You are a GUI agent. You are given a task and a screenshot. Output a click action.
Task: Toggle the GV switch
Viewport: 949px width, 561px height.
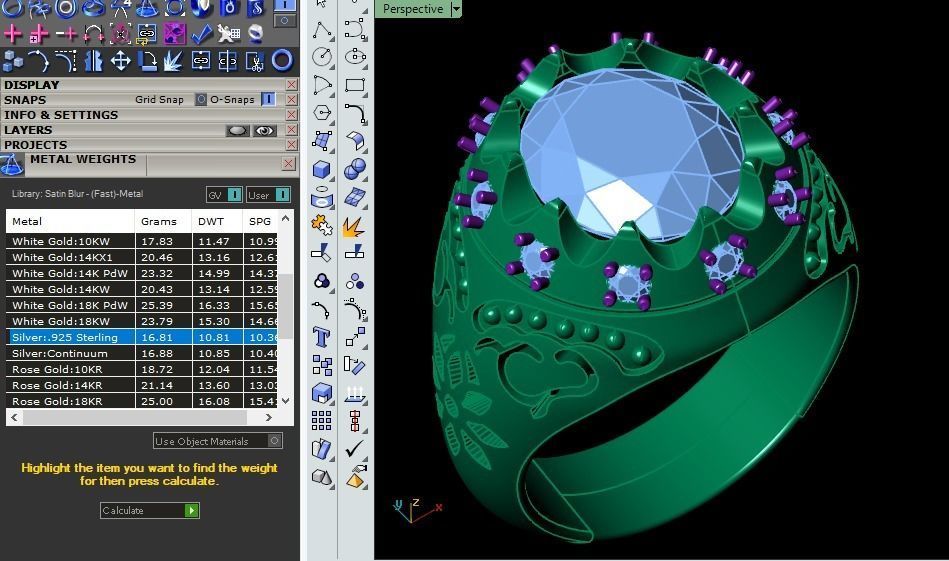[x=234, y=195]
